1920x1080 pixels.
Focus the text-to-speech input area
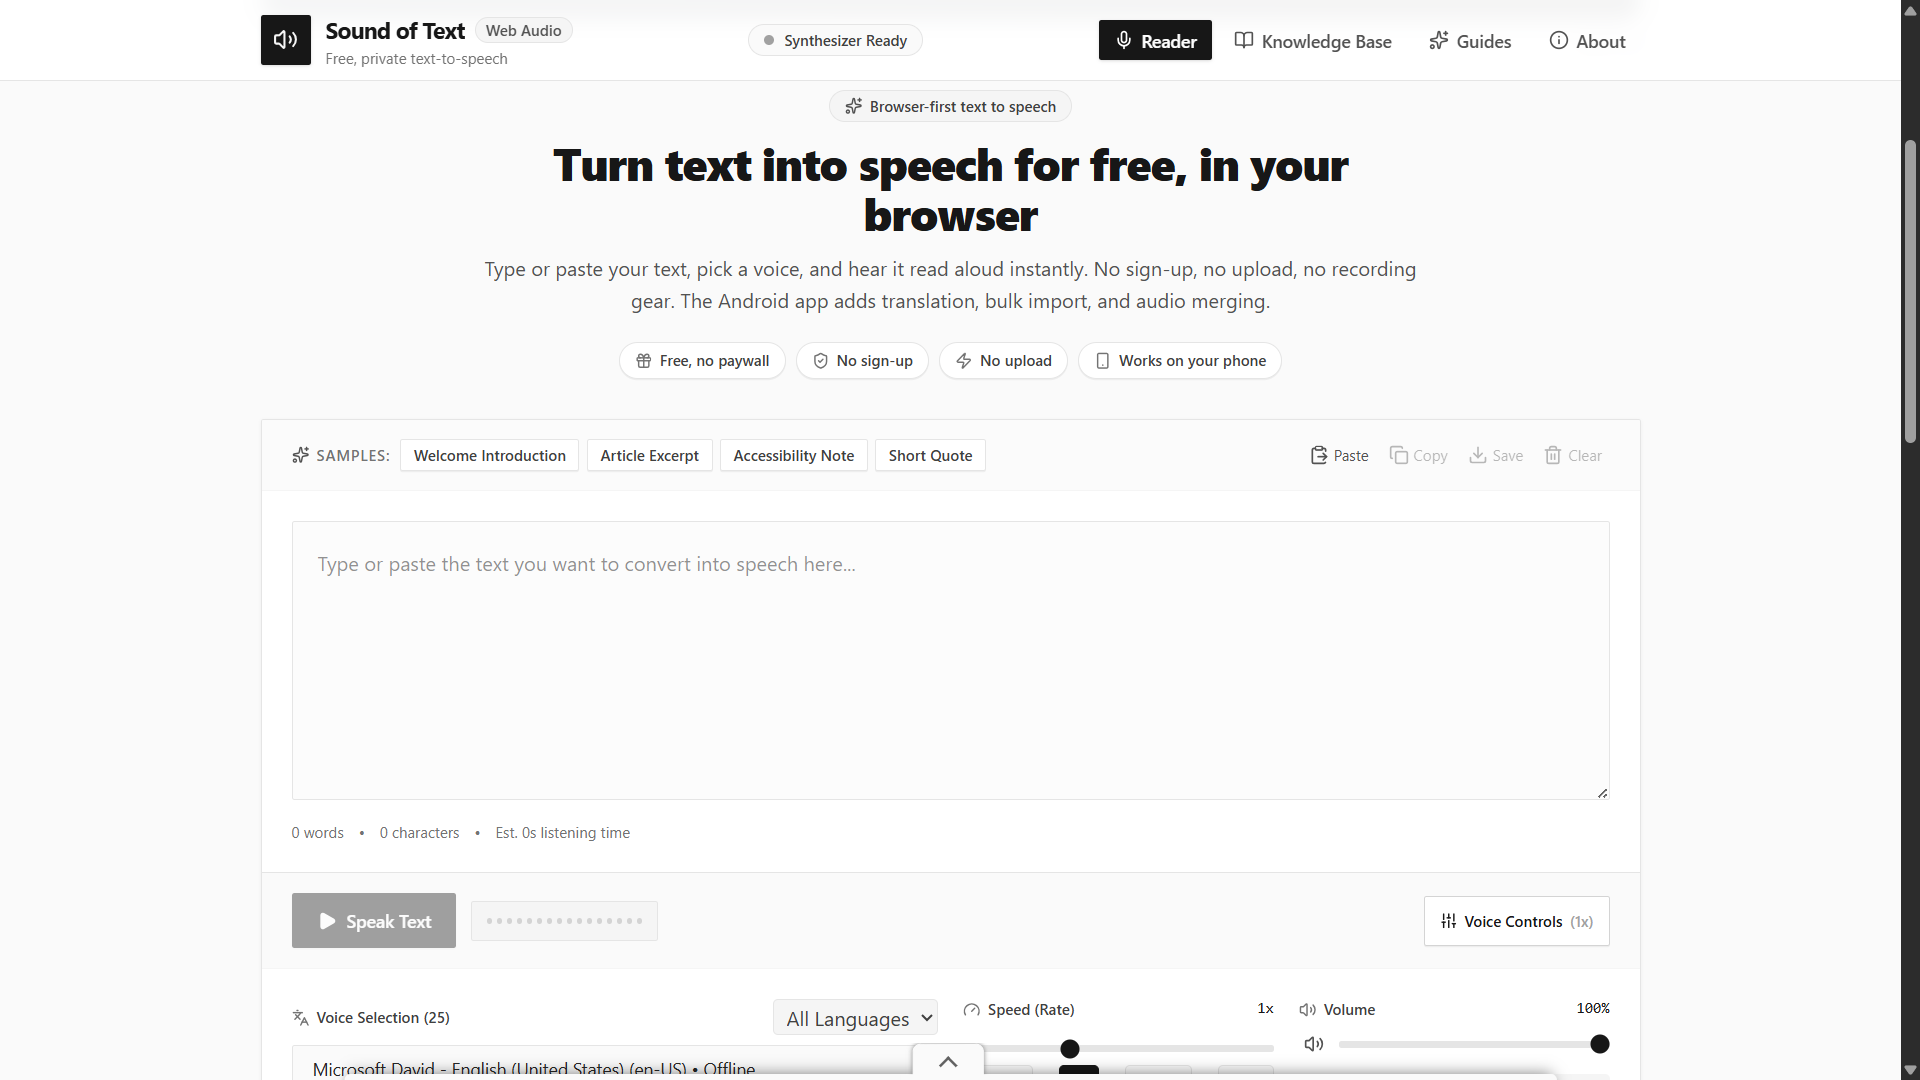950,660
